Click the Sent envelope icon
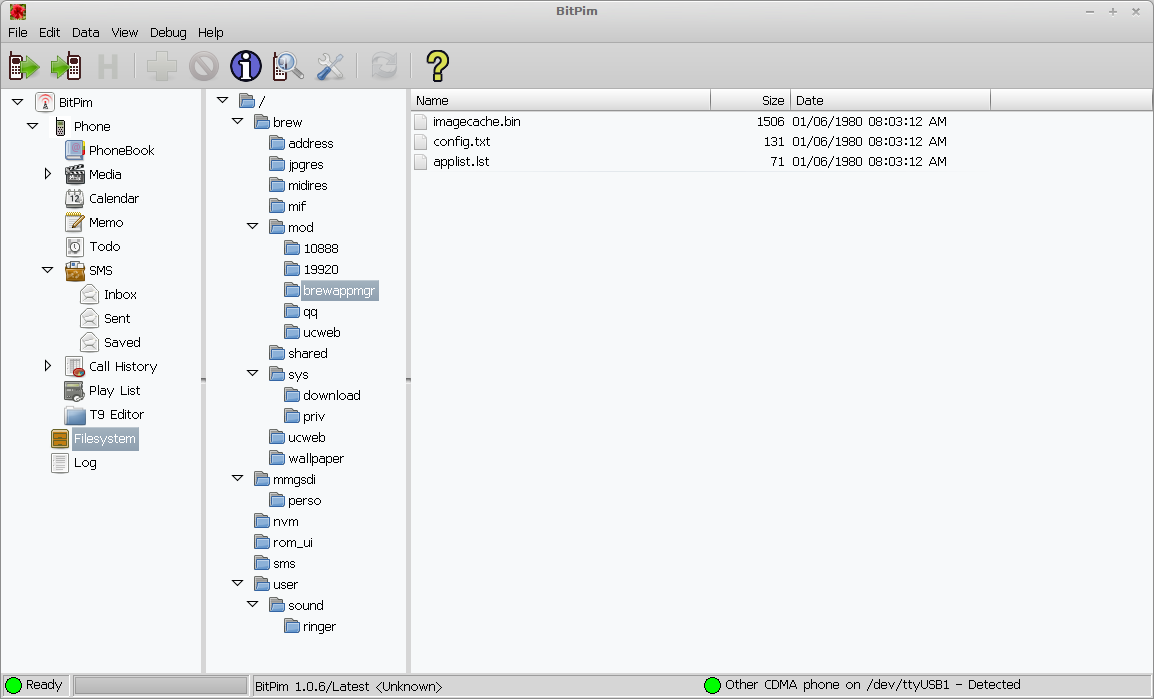 [89, 319]
